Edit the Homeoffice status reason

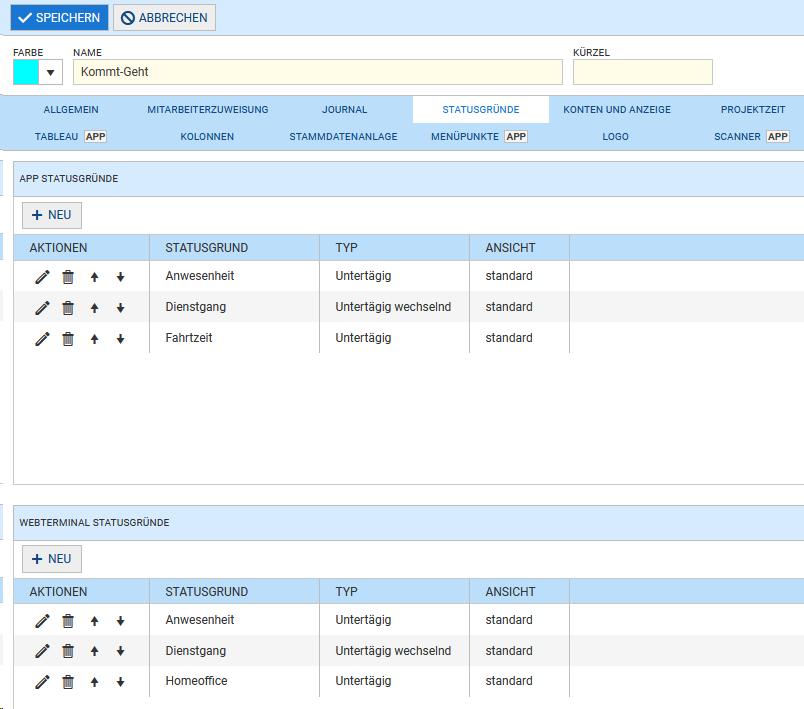(x=42, y=681)
